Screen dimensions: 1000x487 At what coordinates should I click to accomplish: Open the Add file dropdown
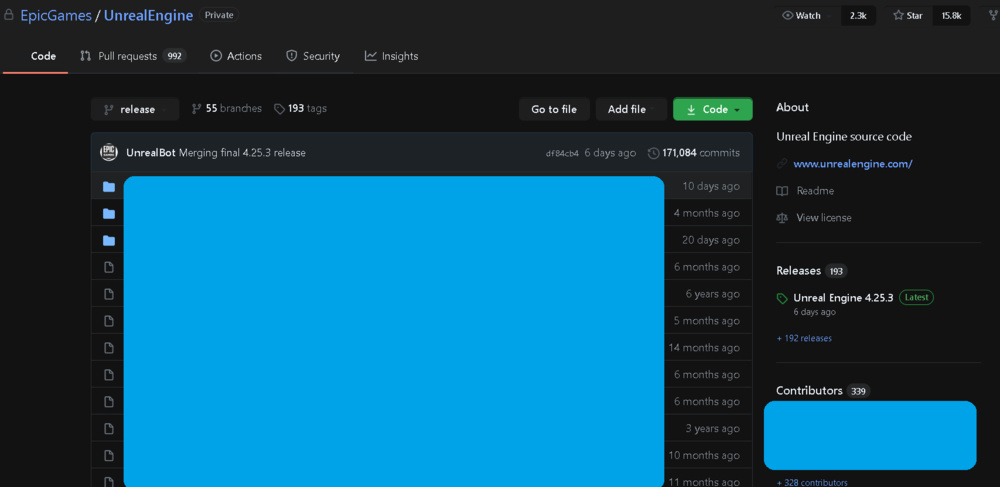pyautogui.click(x=627, y=109)
